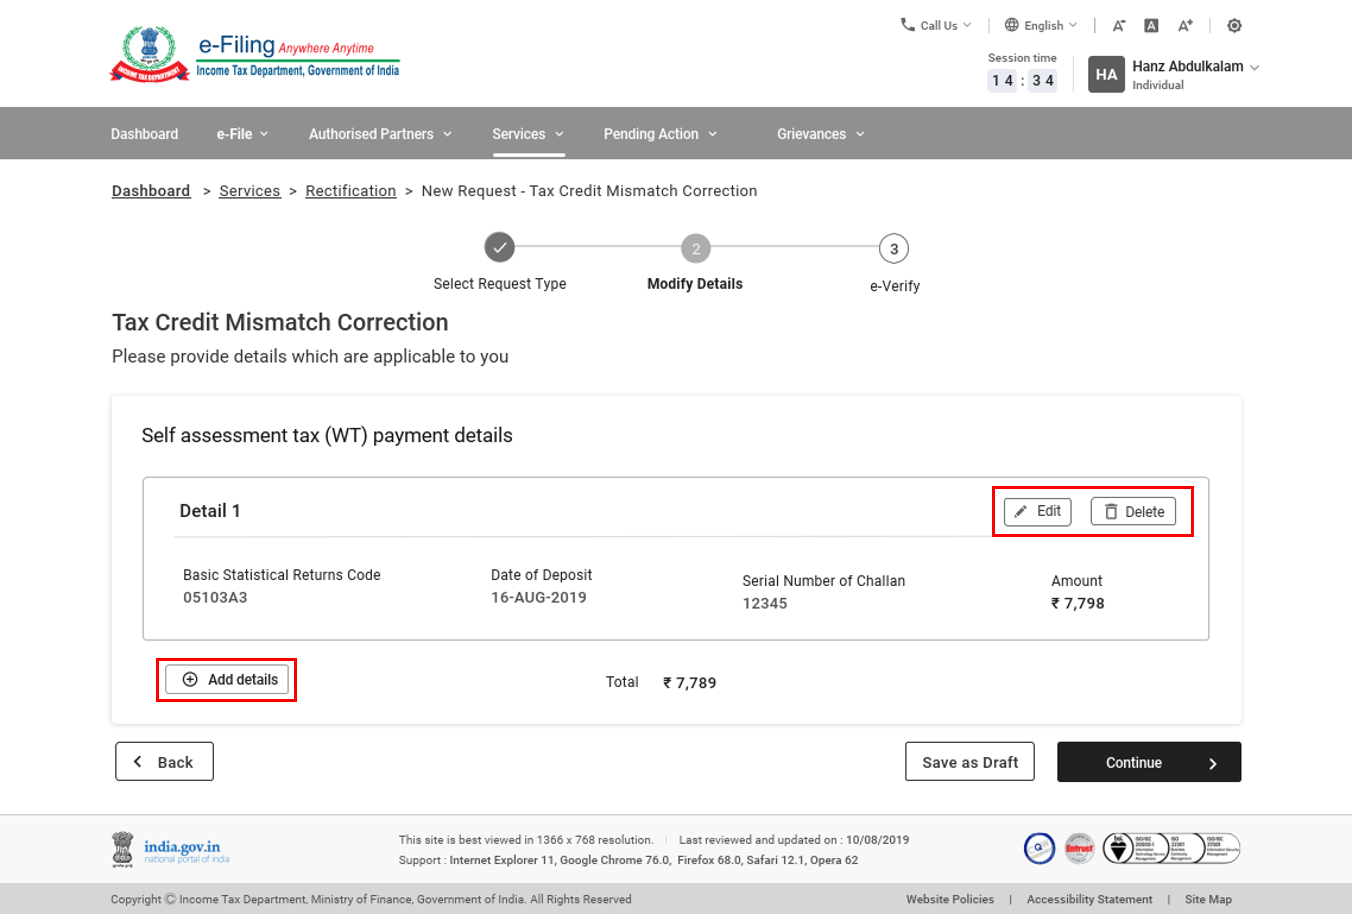Click the decrease font size icon
The height and width of the screenshot is (914, 1352).
pos(1119,26)
